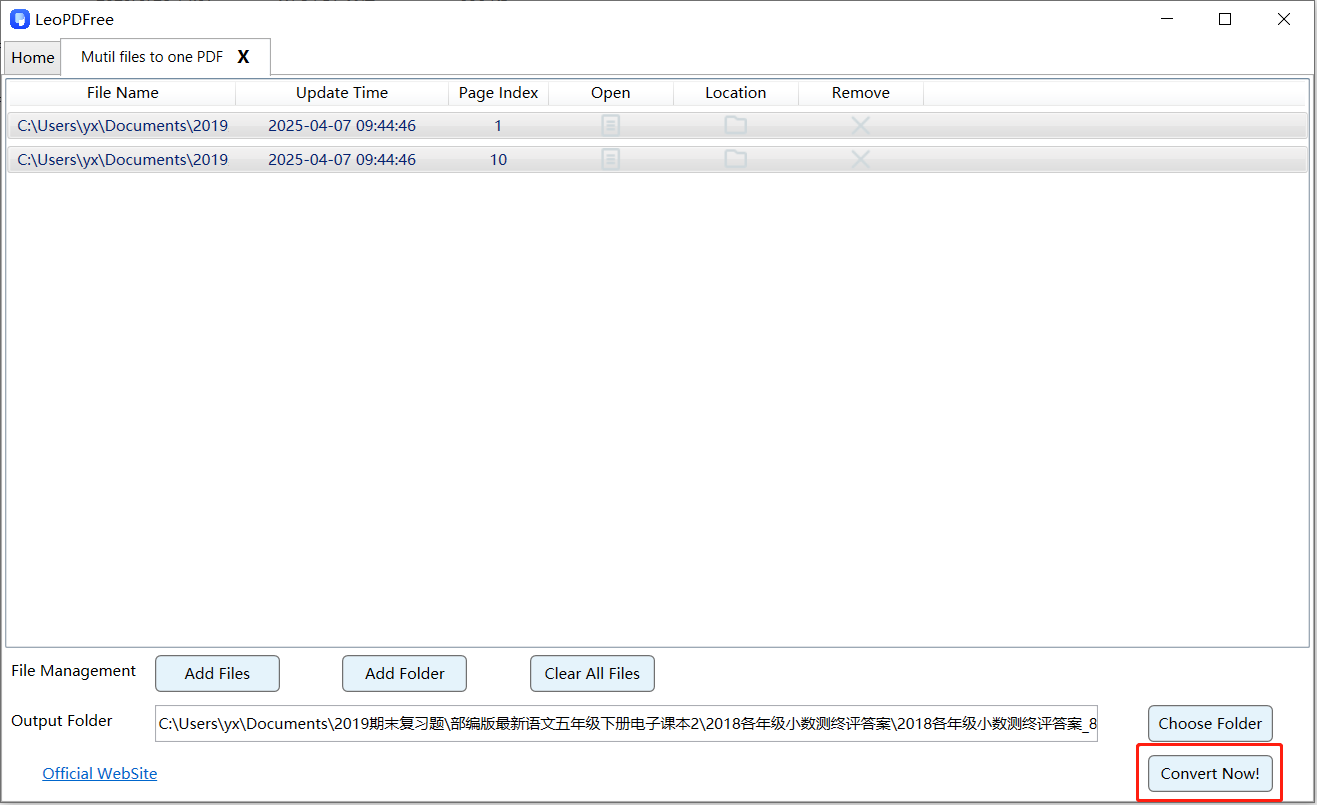Click the Page Index column header
The width and height of the screenshot is (1317, 805).
(499, 93)
